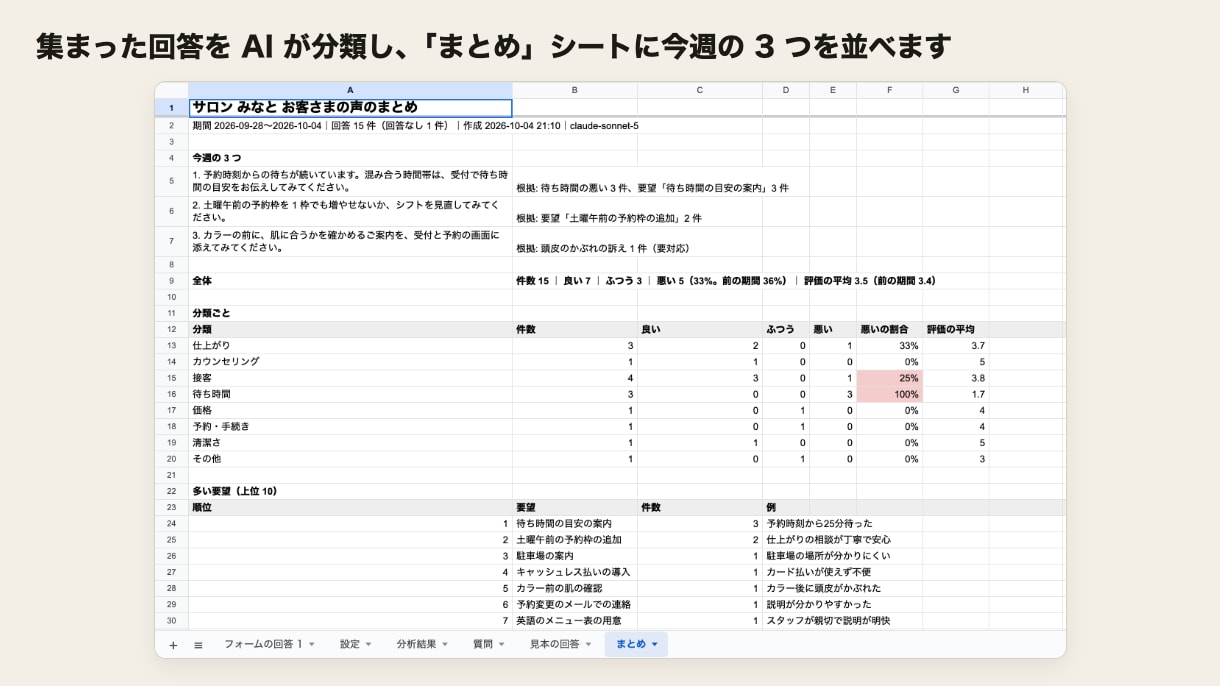Open the dropdown arrow on 設定 tab
The image size is (1220, 686).
(369, 645)
